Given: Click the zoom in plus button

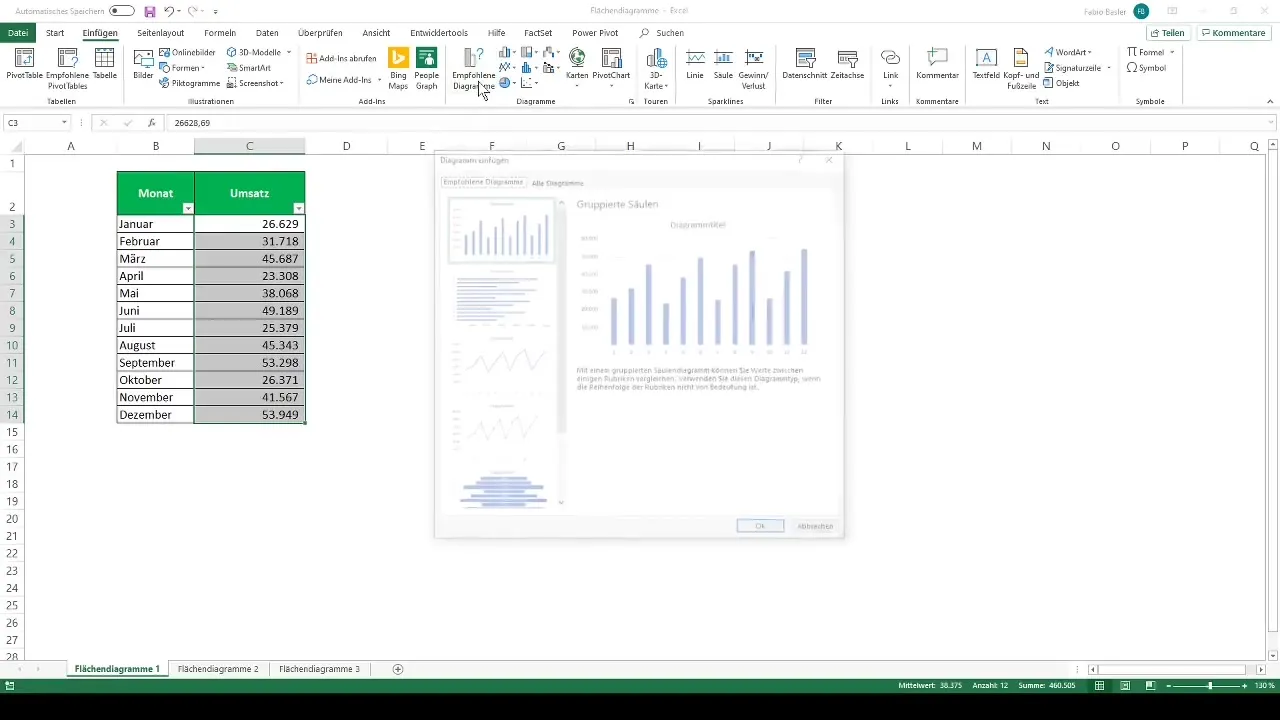Looking at the screenshot, I should (1245, 686).
